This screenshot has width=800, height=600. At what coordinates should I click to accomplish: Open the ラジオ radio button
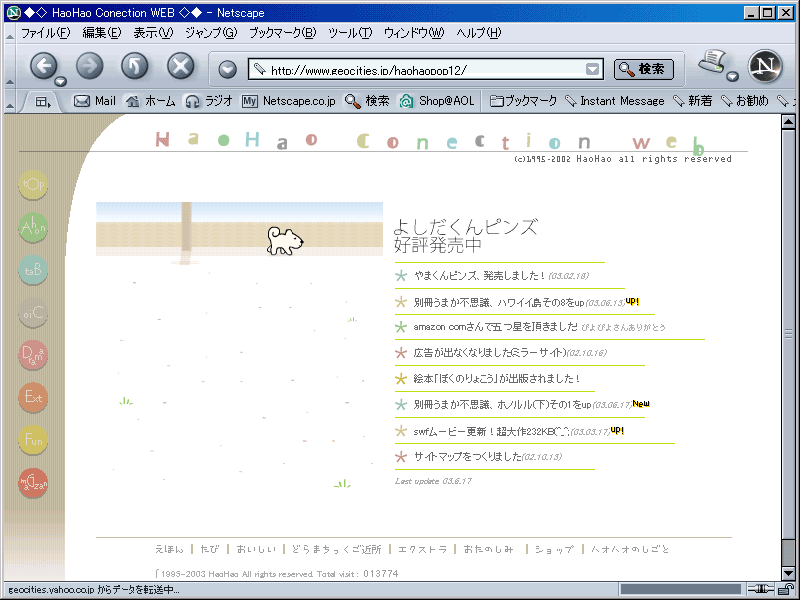pyautogui.click(x=209, y=101)
